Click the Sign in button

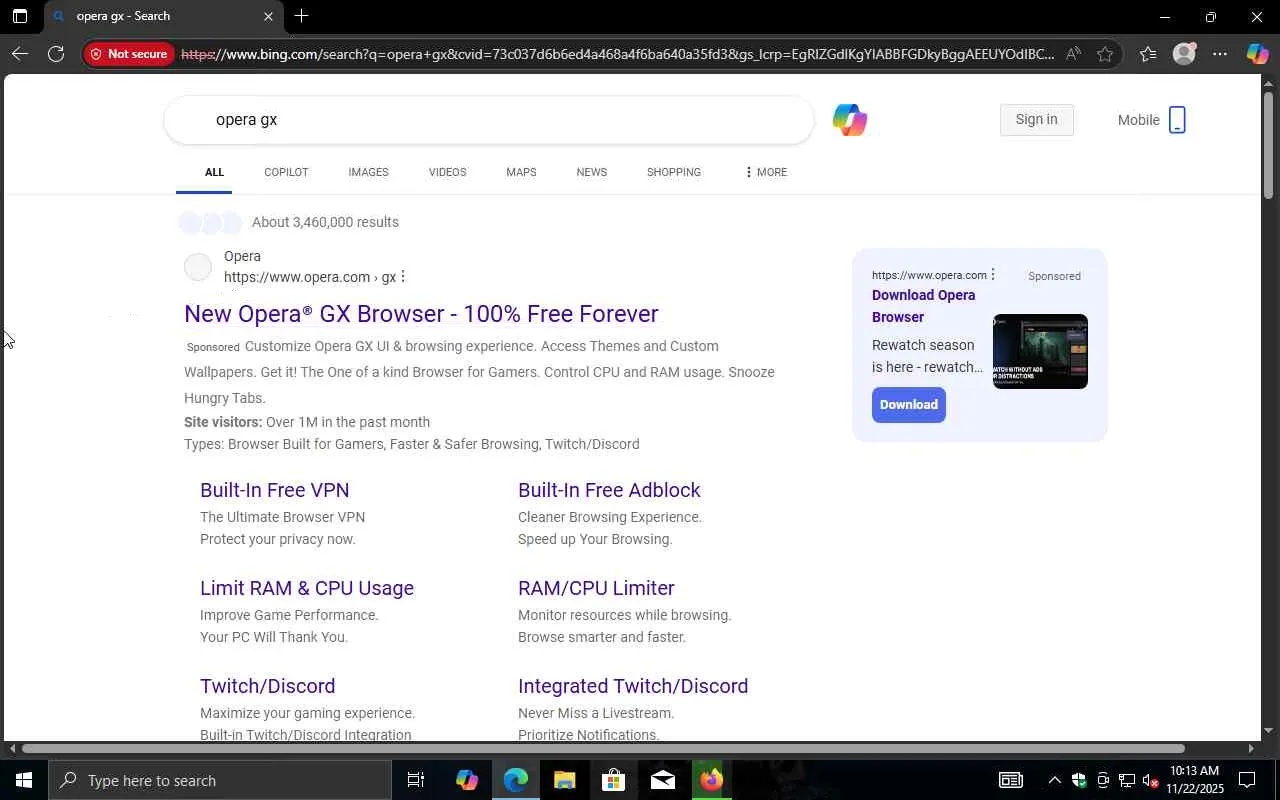(1036, 120)
